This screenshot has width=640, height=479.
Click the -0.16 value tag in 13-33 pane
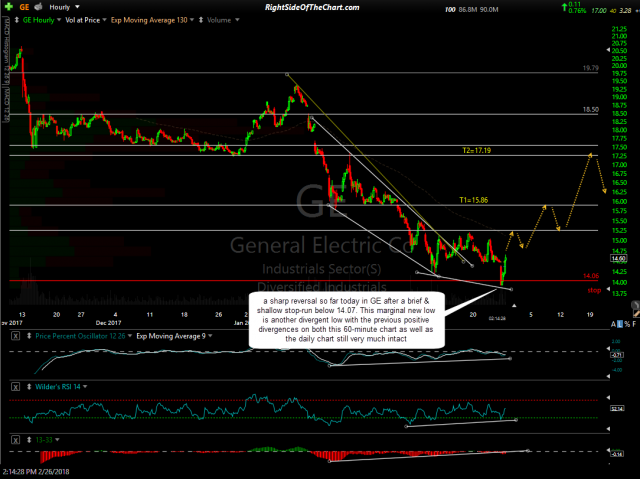pos(617,454)
